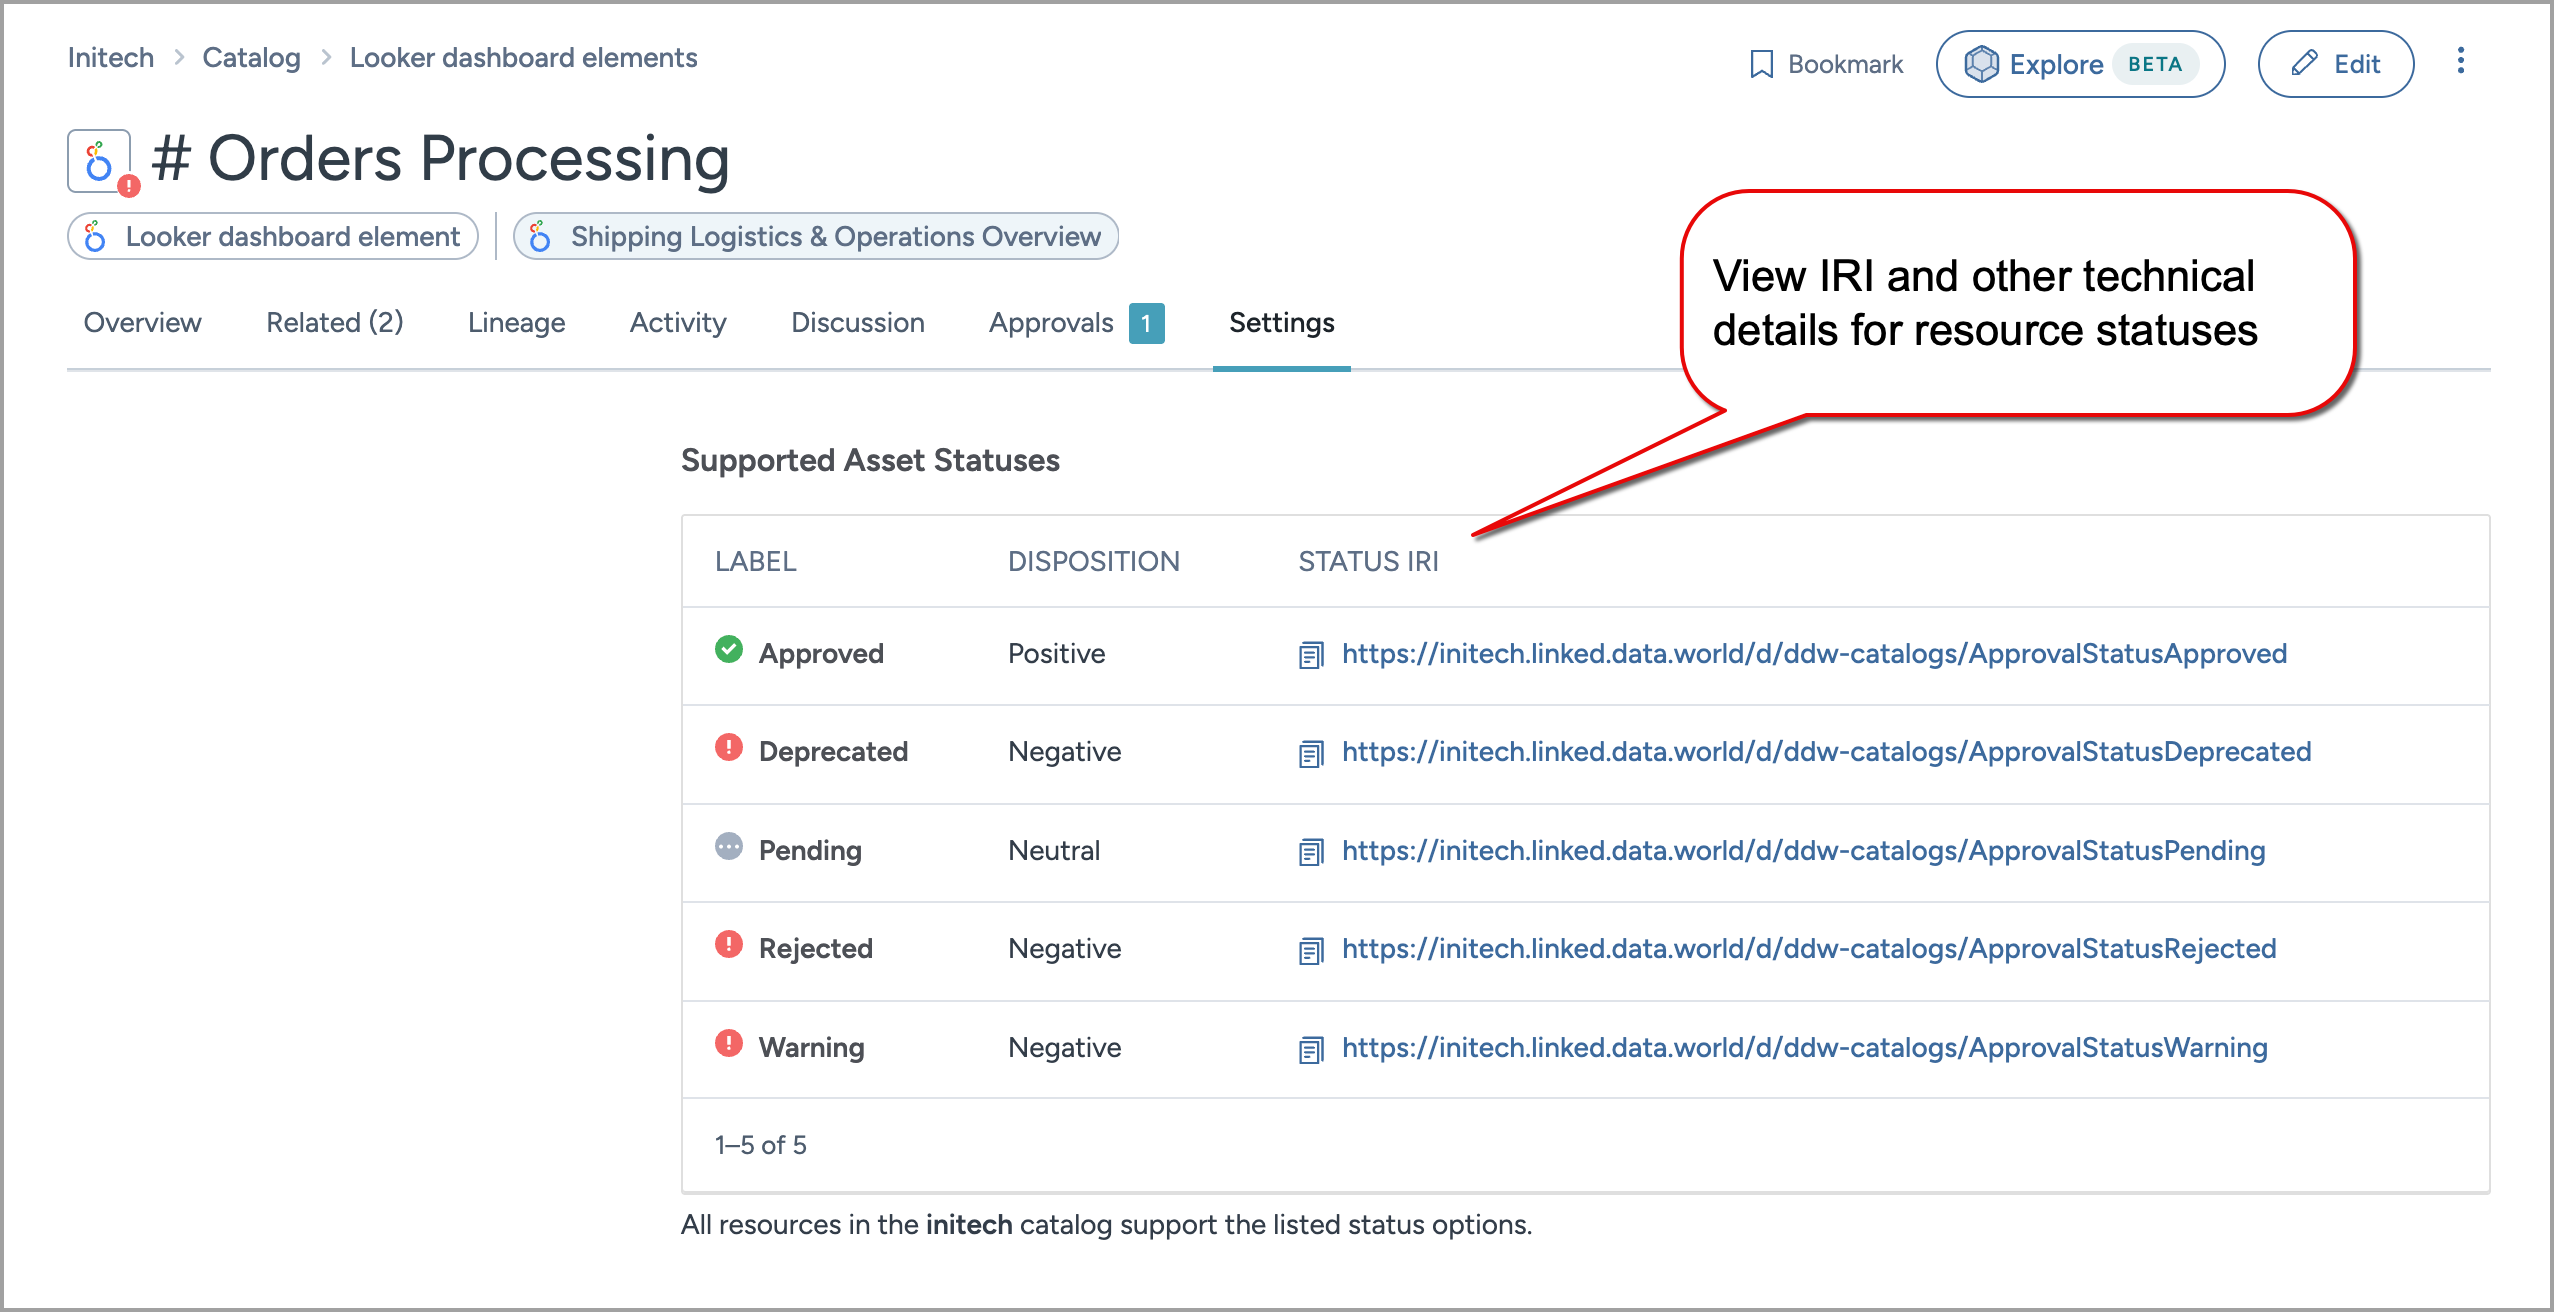Click copy icon beside Deprecated status IRI
The height and width of the screenshot is (1312, 2554).
click(x=1310, y=753)
